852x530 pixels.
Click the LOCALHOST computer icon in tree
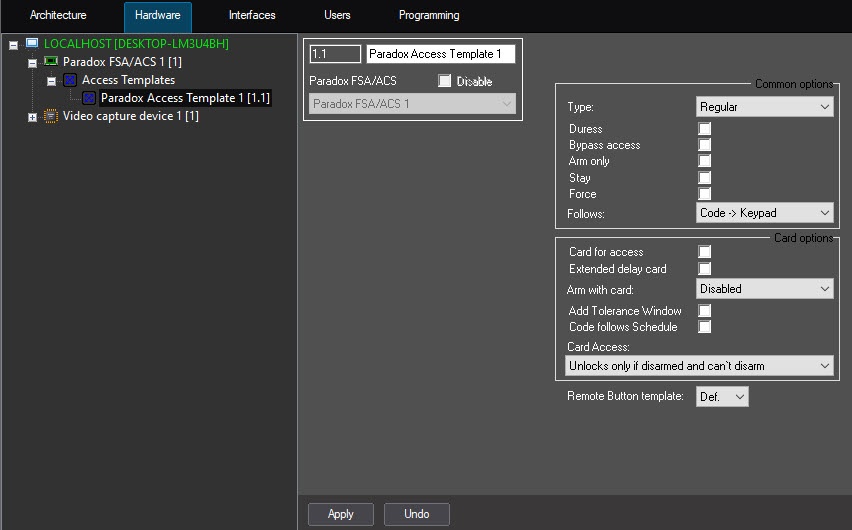pos(32,44)
